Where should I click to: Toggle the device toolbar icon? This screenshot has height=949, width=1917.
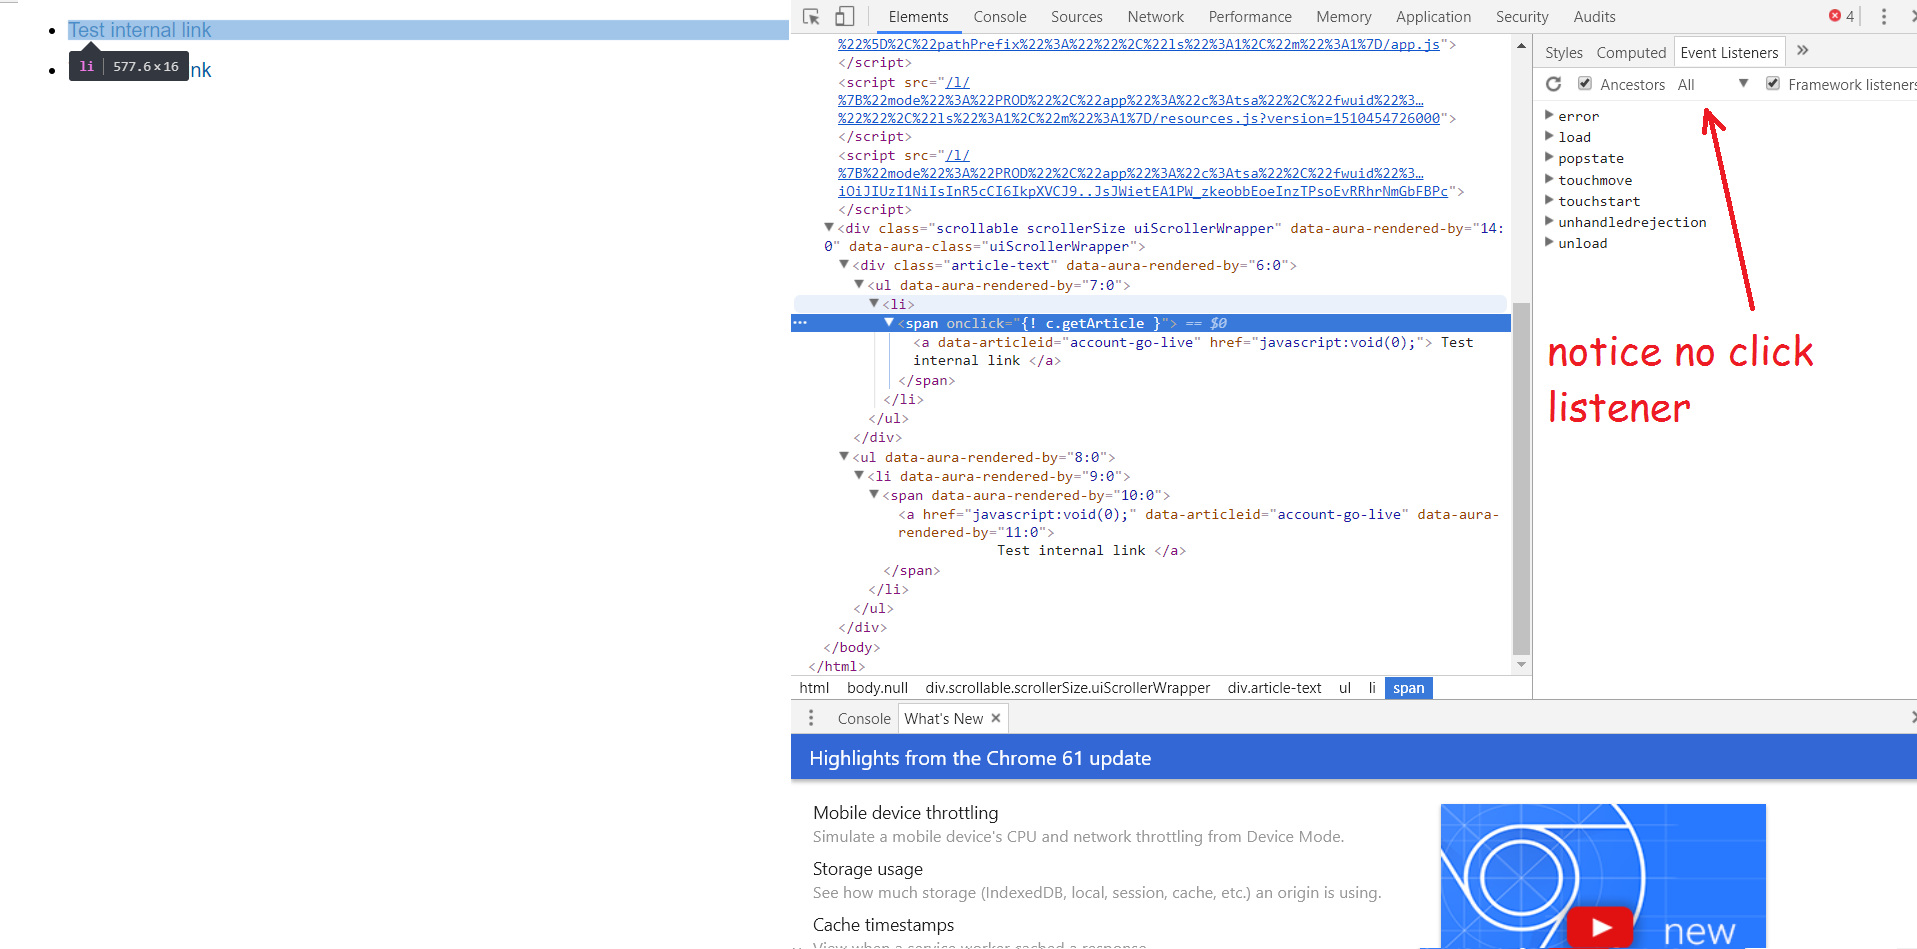[845, 17]
